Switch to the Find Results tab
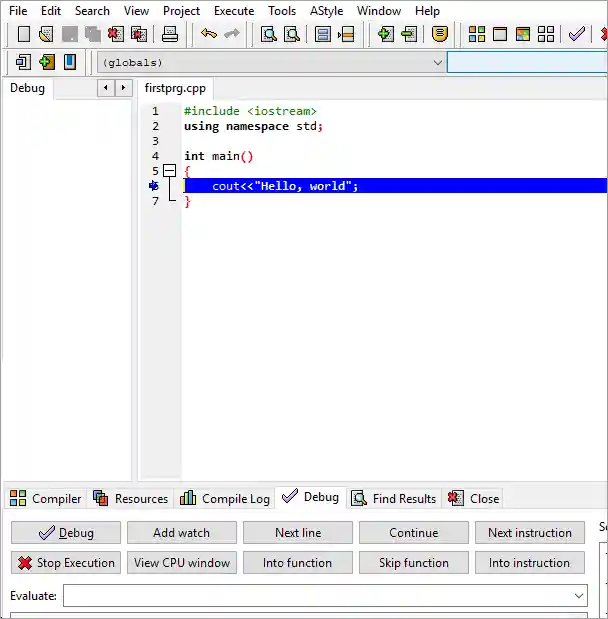608x619 pixels. click(394, 499)
